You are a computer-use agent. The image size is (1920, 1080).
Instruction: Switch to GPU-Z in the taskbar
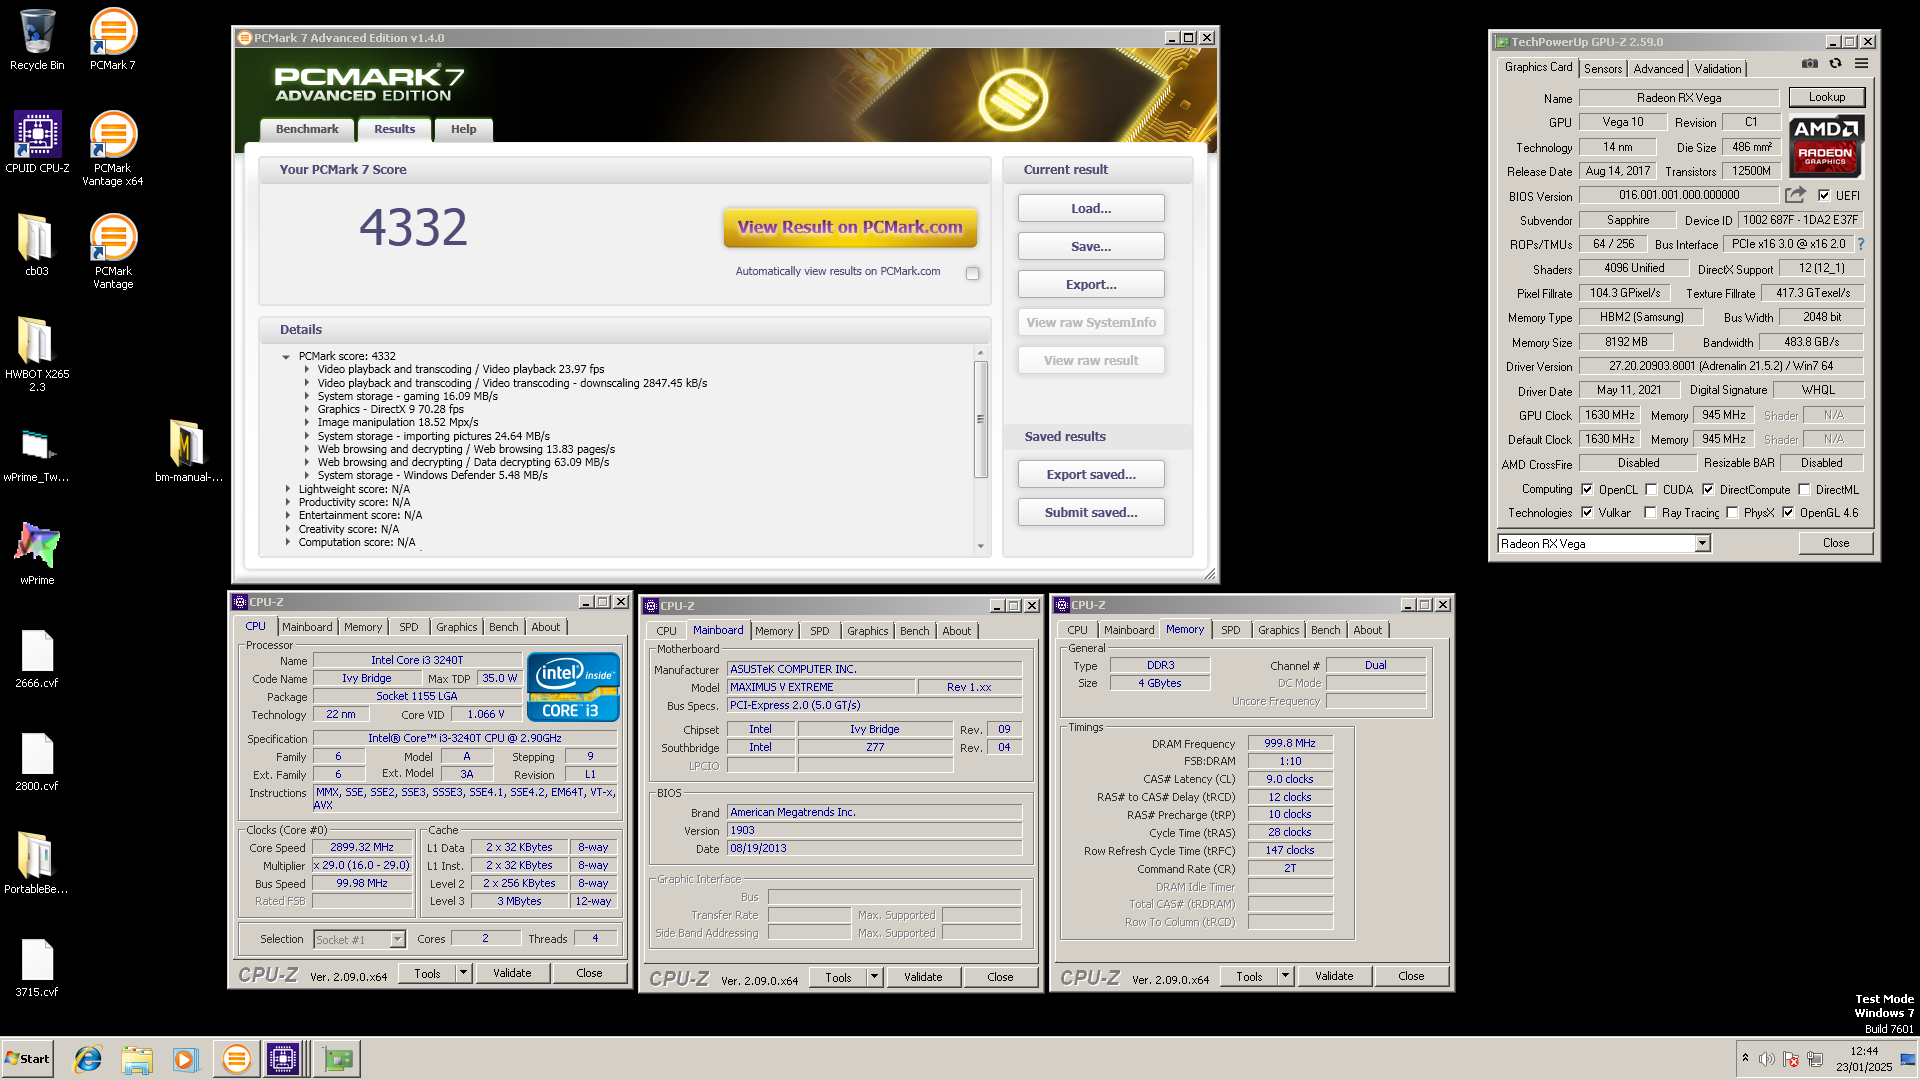(x=338, y=1059)
